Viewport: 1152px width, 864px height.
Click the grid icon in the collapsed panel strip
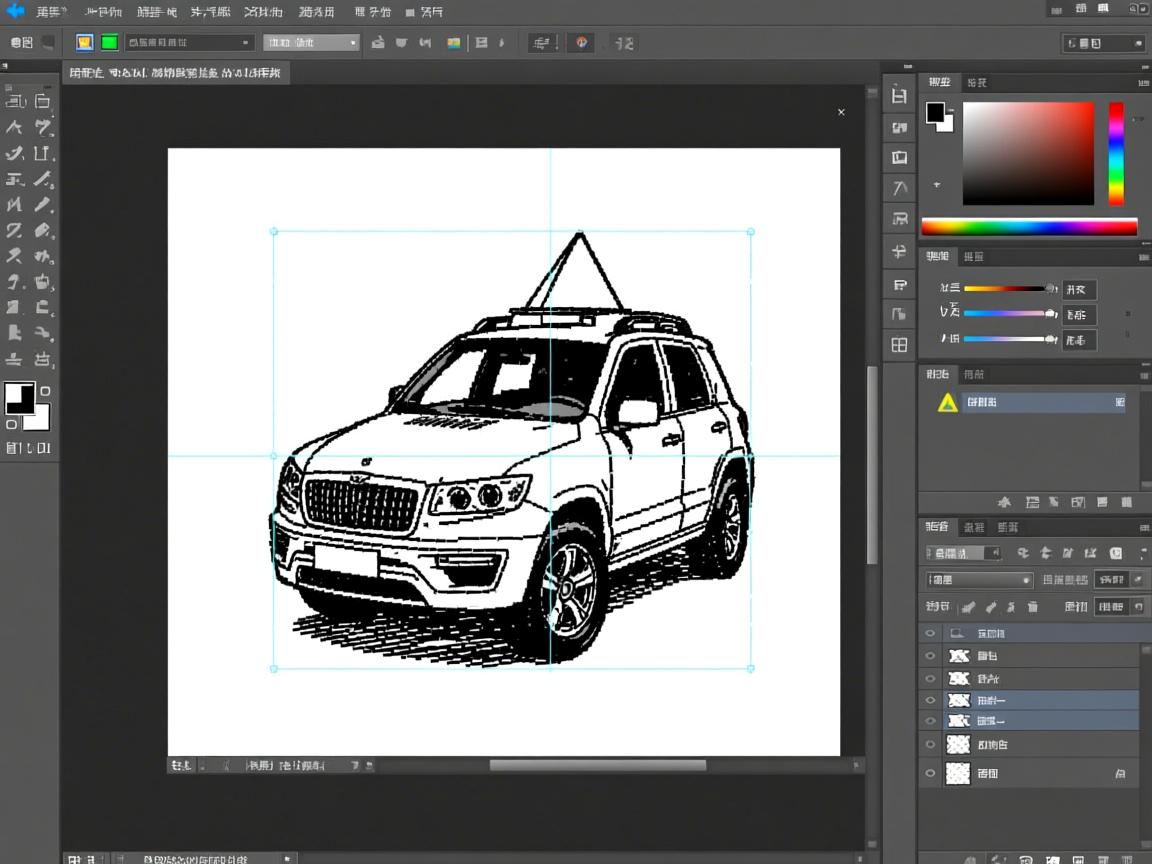coord(899,345)
